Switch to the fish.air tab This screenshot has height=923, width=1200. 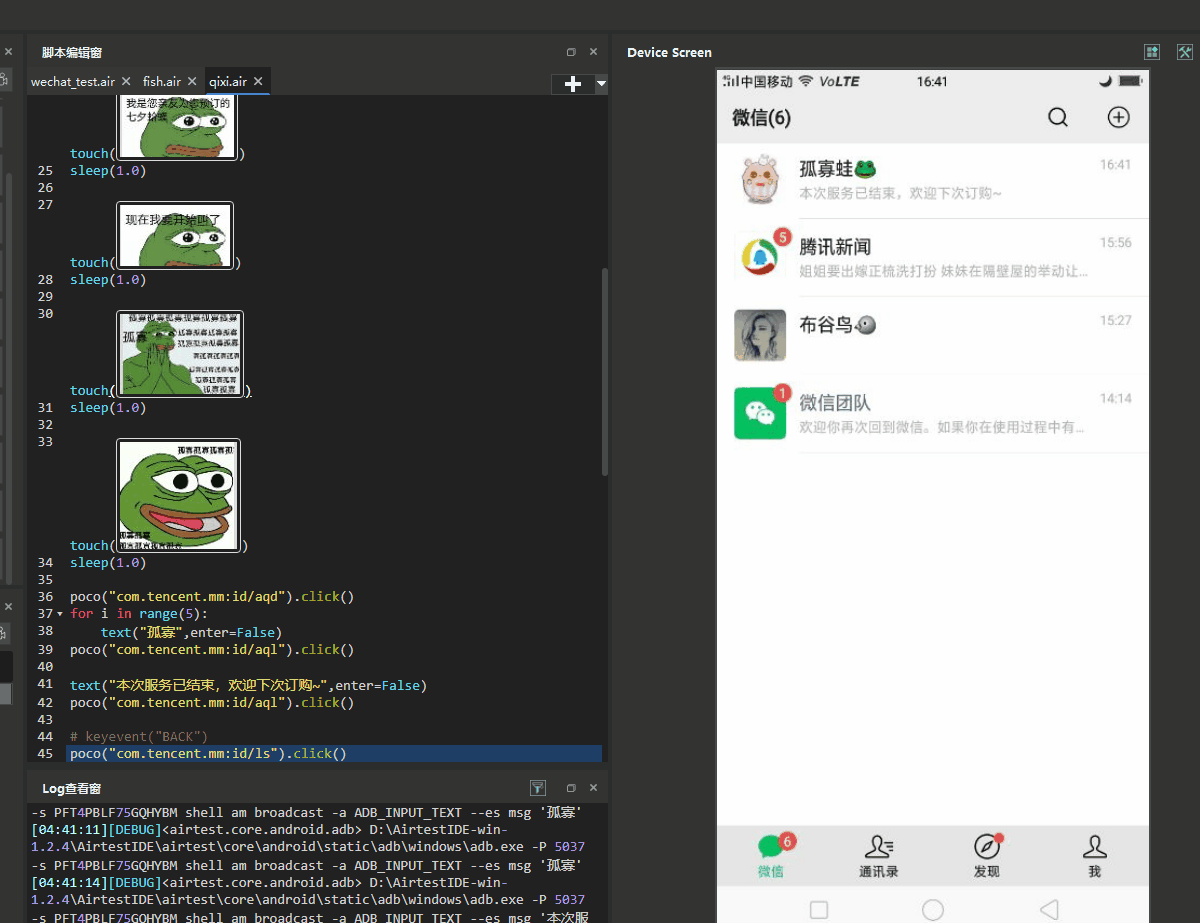point(161,82)
